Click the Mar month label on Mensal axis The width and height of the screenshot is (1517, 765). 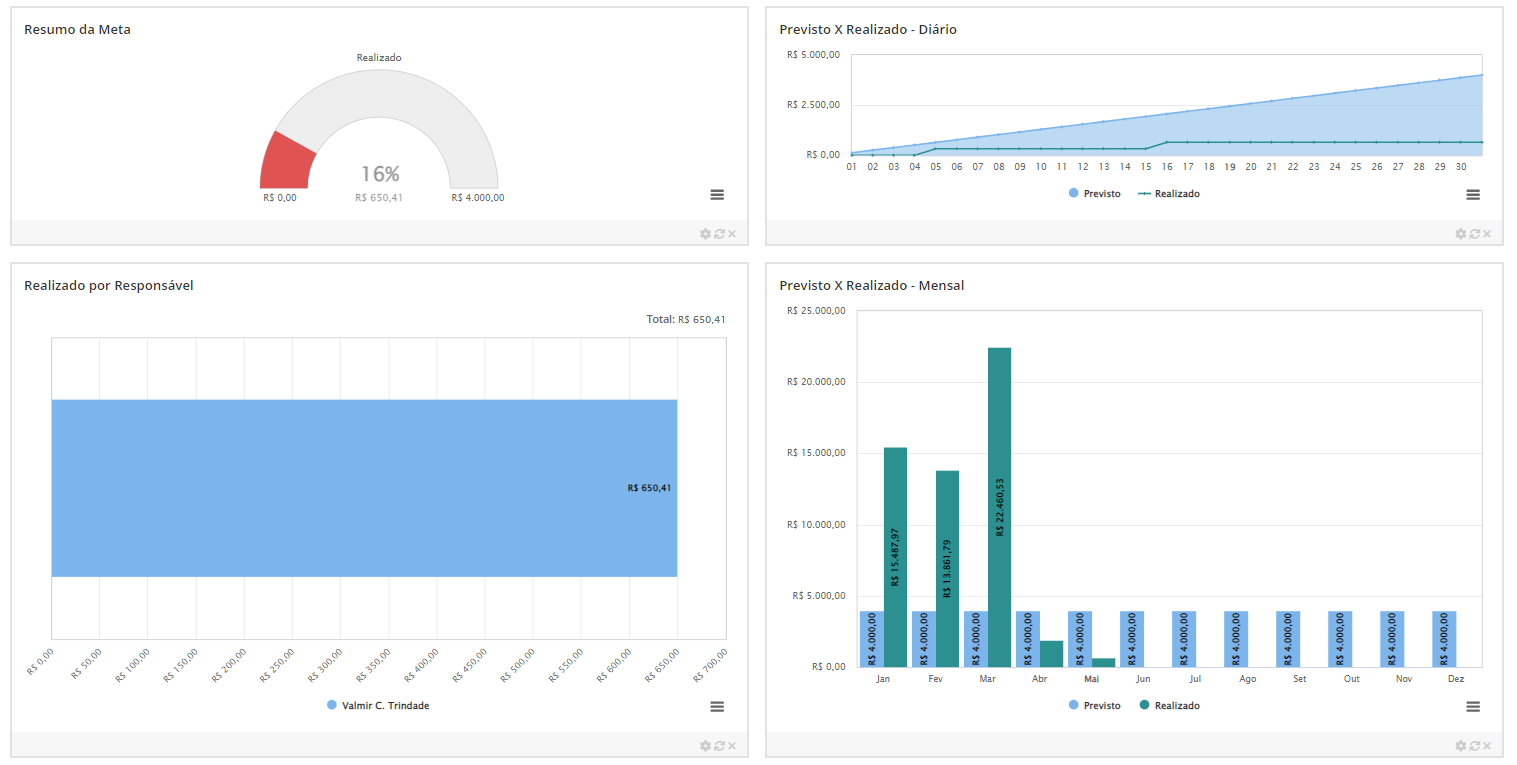(x=987, y=679)
